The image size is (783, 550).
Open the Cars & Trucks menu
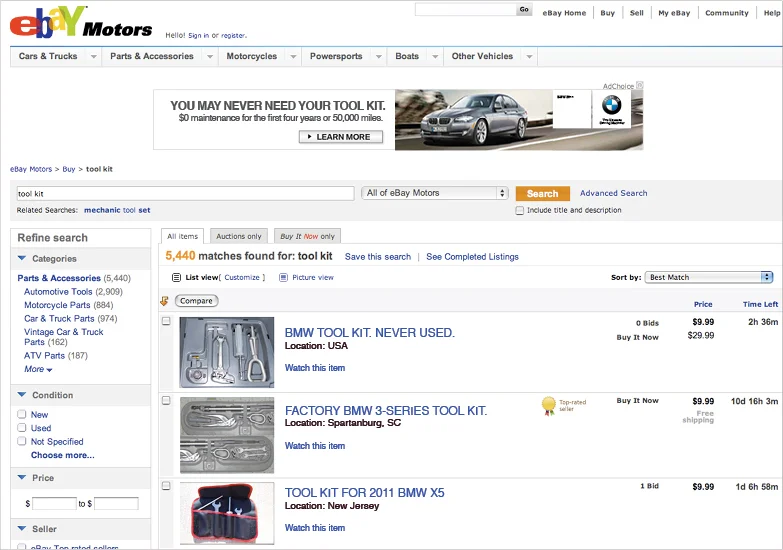click(x=48, y=56)
